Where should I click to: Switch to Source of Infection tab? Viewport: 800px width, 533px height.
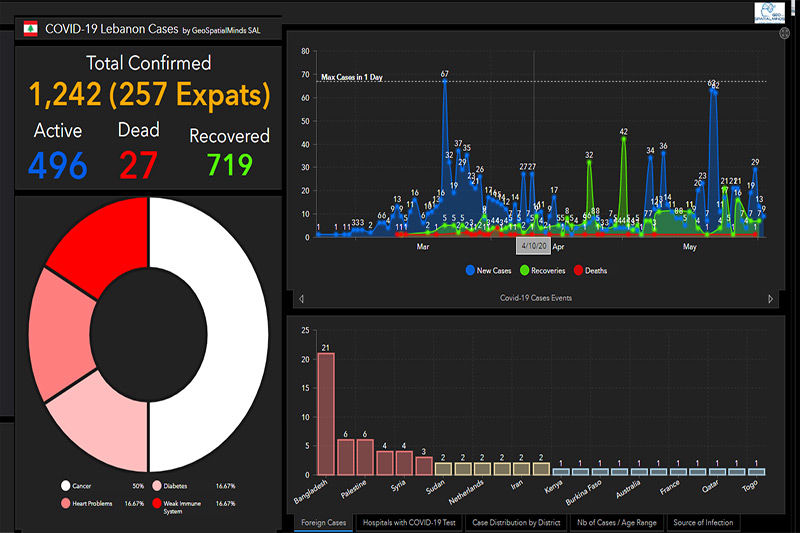pos(703,523)
